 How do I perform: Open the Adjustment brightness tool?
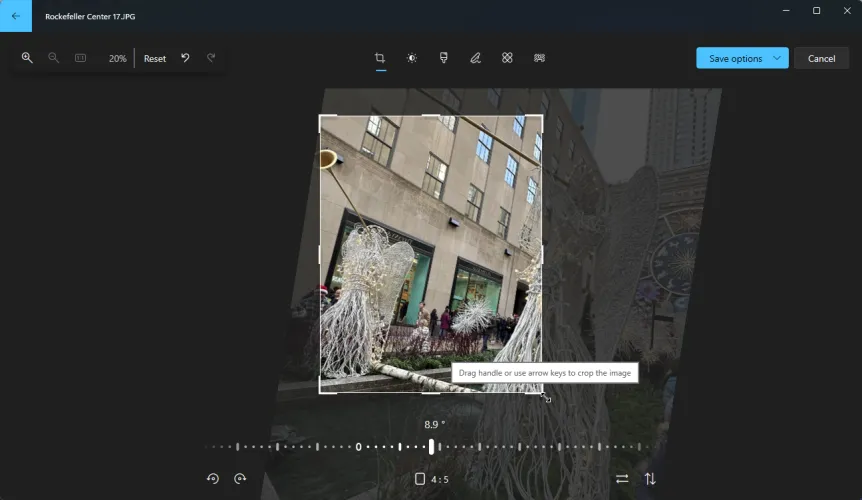[x=411, y=58]
